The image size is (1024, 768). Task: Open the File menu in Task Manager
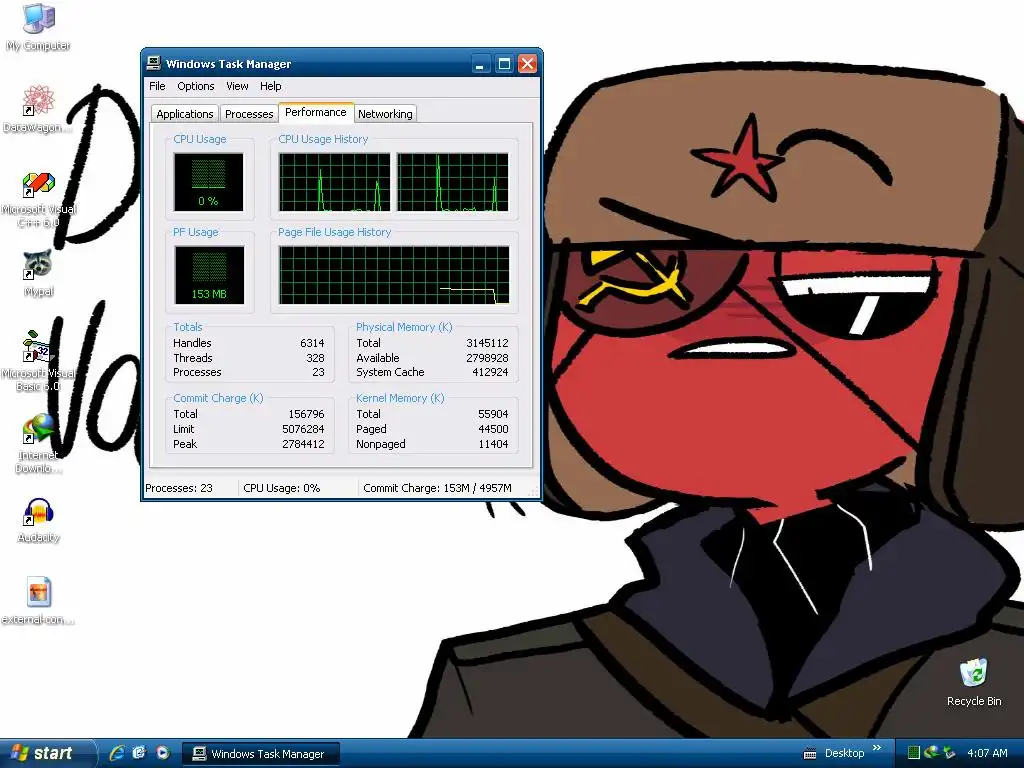point(157,86)
